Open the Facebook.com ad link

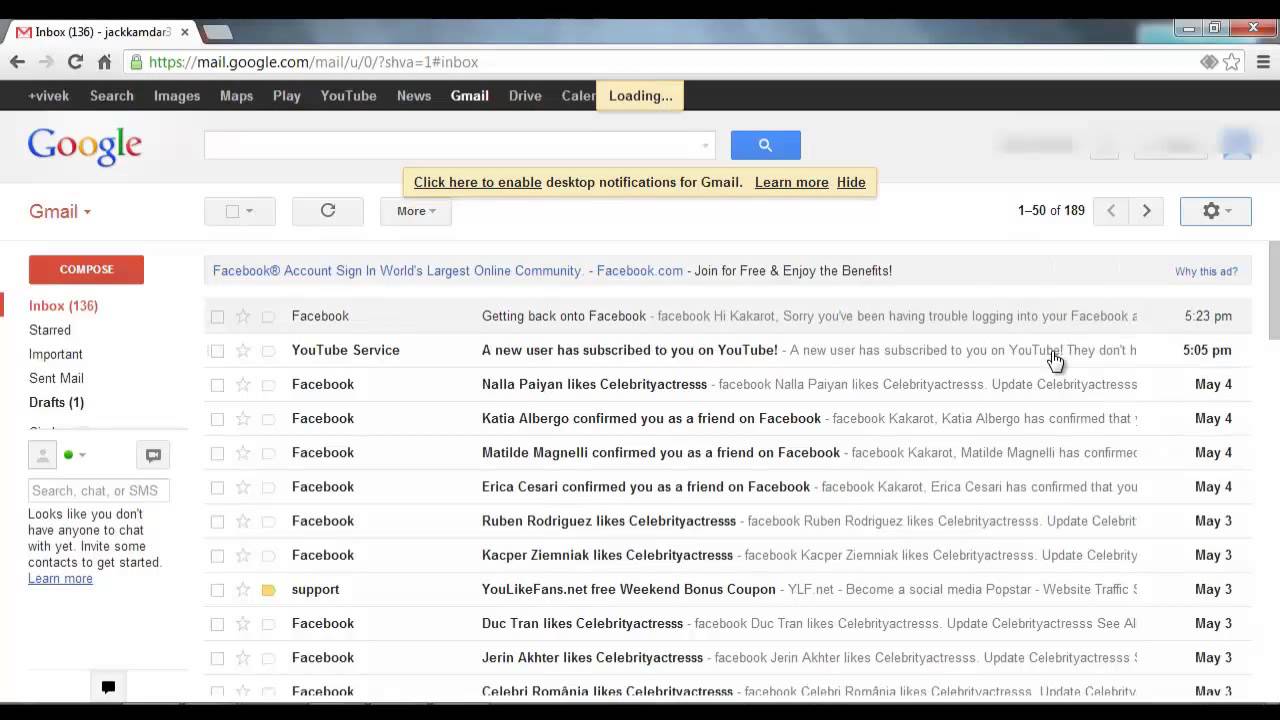[640, 271]
